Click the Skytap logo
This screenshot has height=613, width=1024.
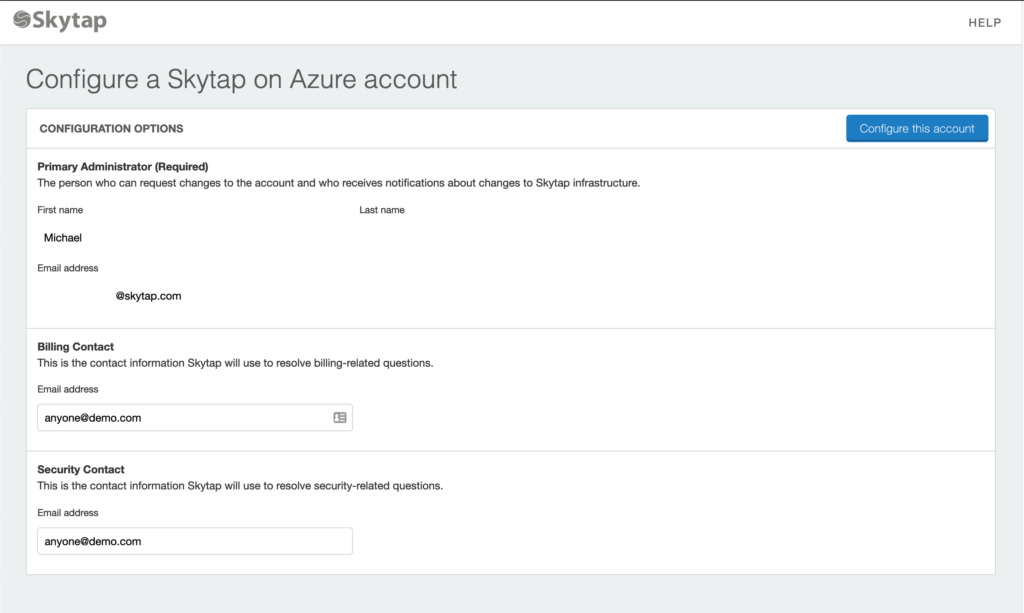[59, 21]
